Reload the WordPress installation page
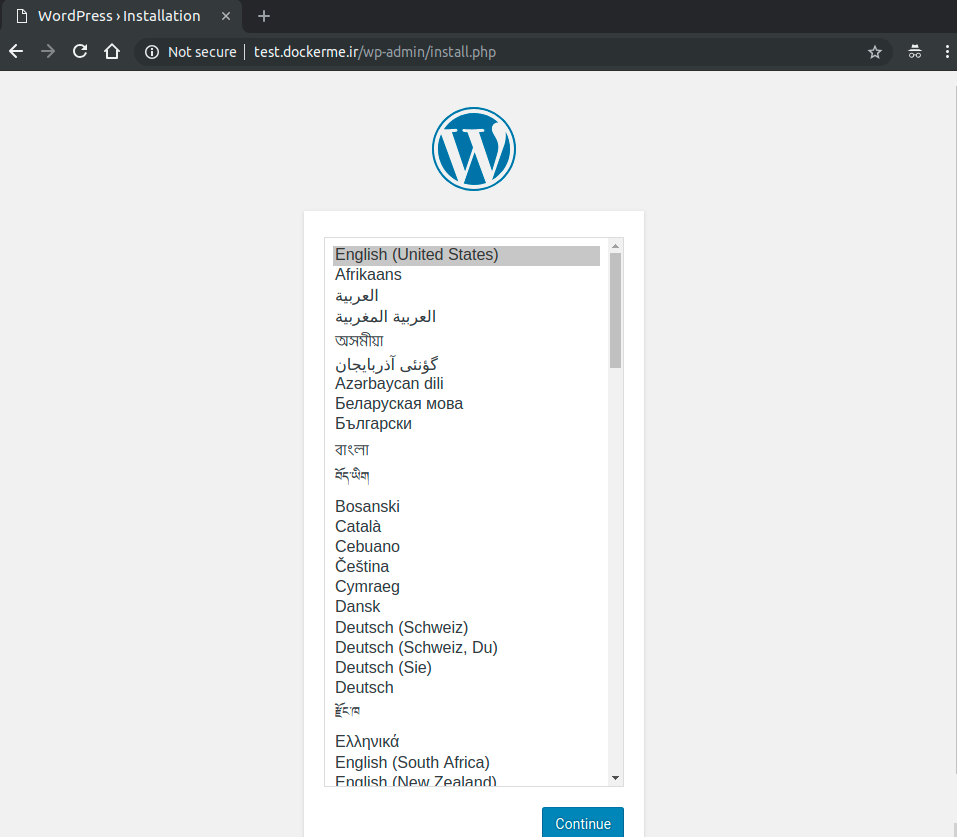Screen dimensions: 957x837 [80, 52]
